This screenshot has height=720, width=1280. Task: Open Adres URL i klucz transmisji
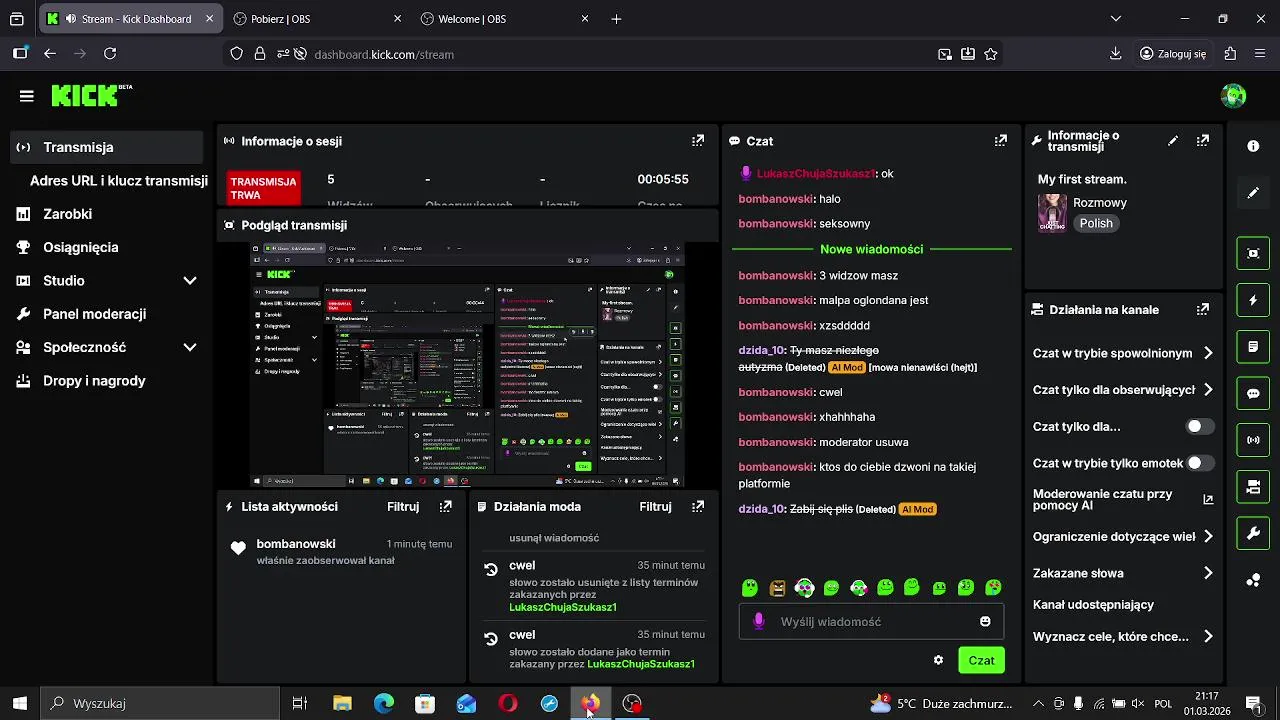point(118,181)
